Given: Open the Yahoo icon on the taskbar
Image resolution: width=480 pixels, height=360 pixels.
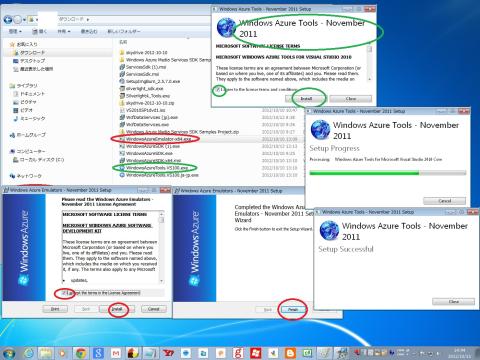Looking at the screenshot, I should 169,353.
